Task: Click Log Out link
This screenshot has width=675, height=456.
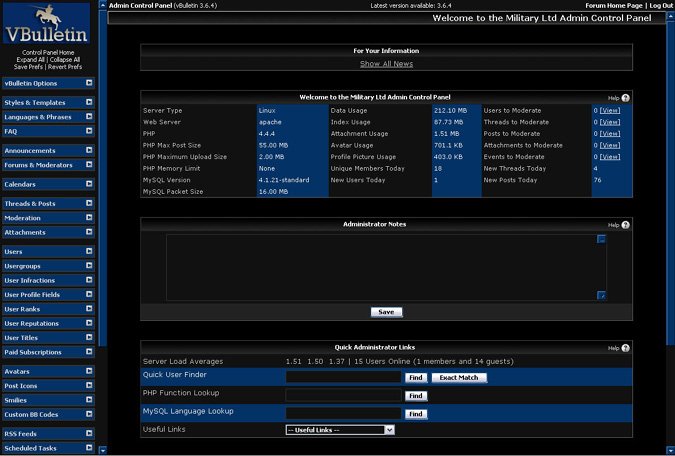Action: pyautogui.click(x=661, y=6)
